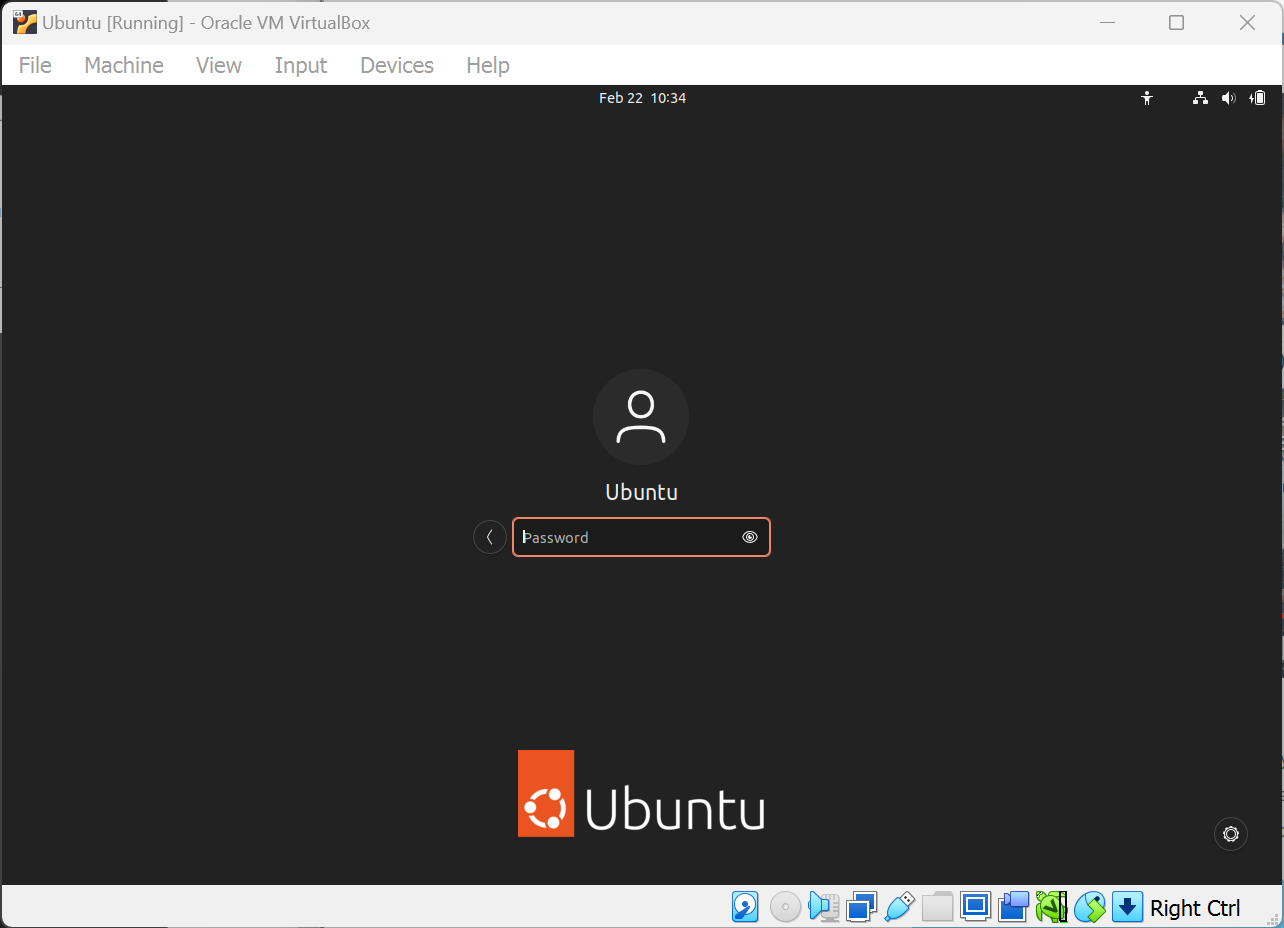The image size is (1284, 928).
Task: Click the network adapters status icon
Action: [x=861, y=907]
